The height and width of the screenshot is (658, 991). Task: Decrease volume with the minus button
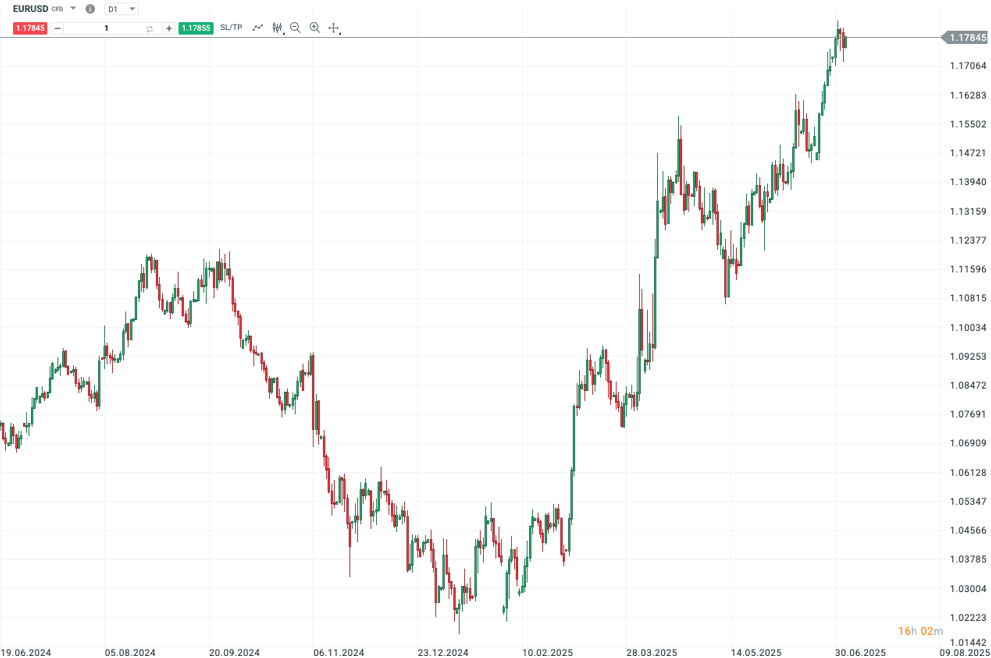[57, 28]
